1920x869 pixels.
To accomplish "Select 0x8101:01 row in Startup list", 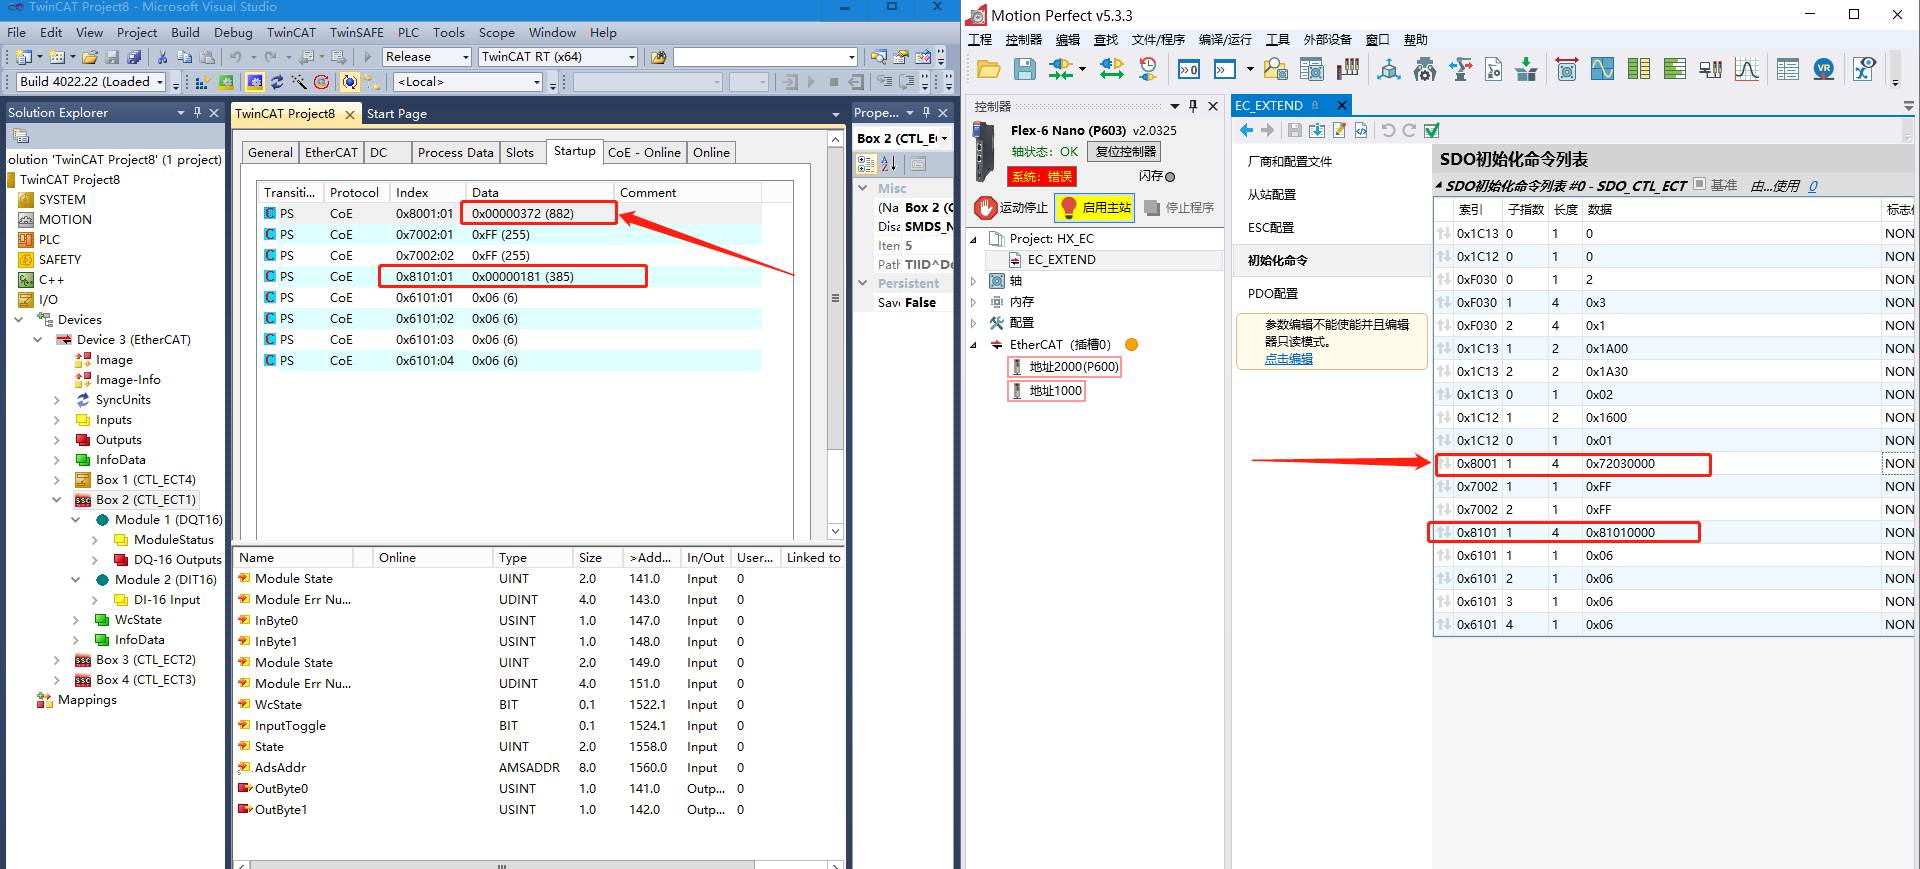I will 511,277.
